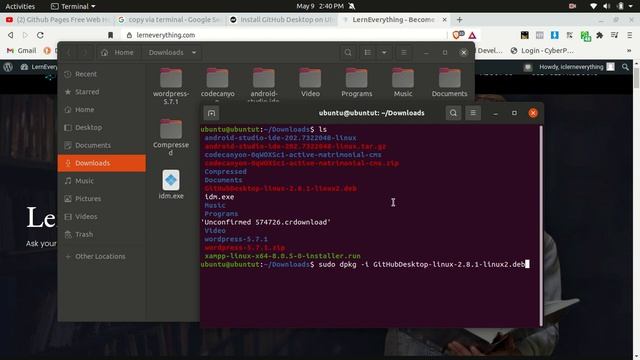The height and width of the screenshot is (360, 640).
Task: Open the clock and date panel
Action: (320, 6)
